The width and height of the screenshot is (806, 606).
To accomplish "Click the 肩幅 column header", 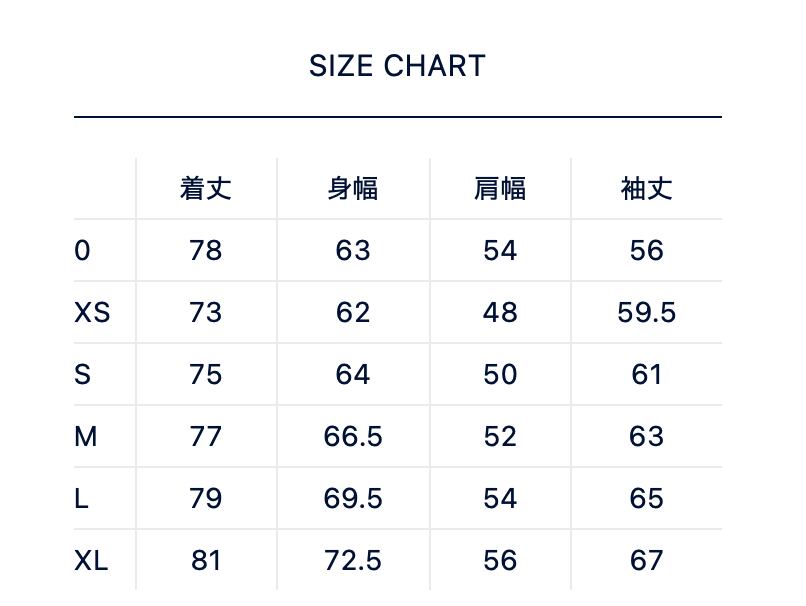I will (x=500, y=189).
